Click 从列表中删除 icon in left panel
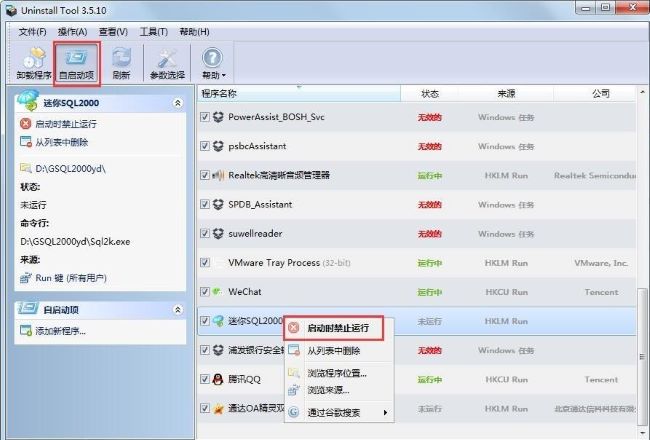Screen dimensions: 650x440 pyautogui.click(x=26, y=142)
